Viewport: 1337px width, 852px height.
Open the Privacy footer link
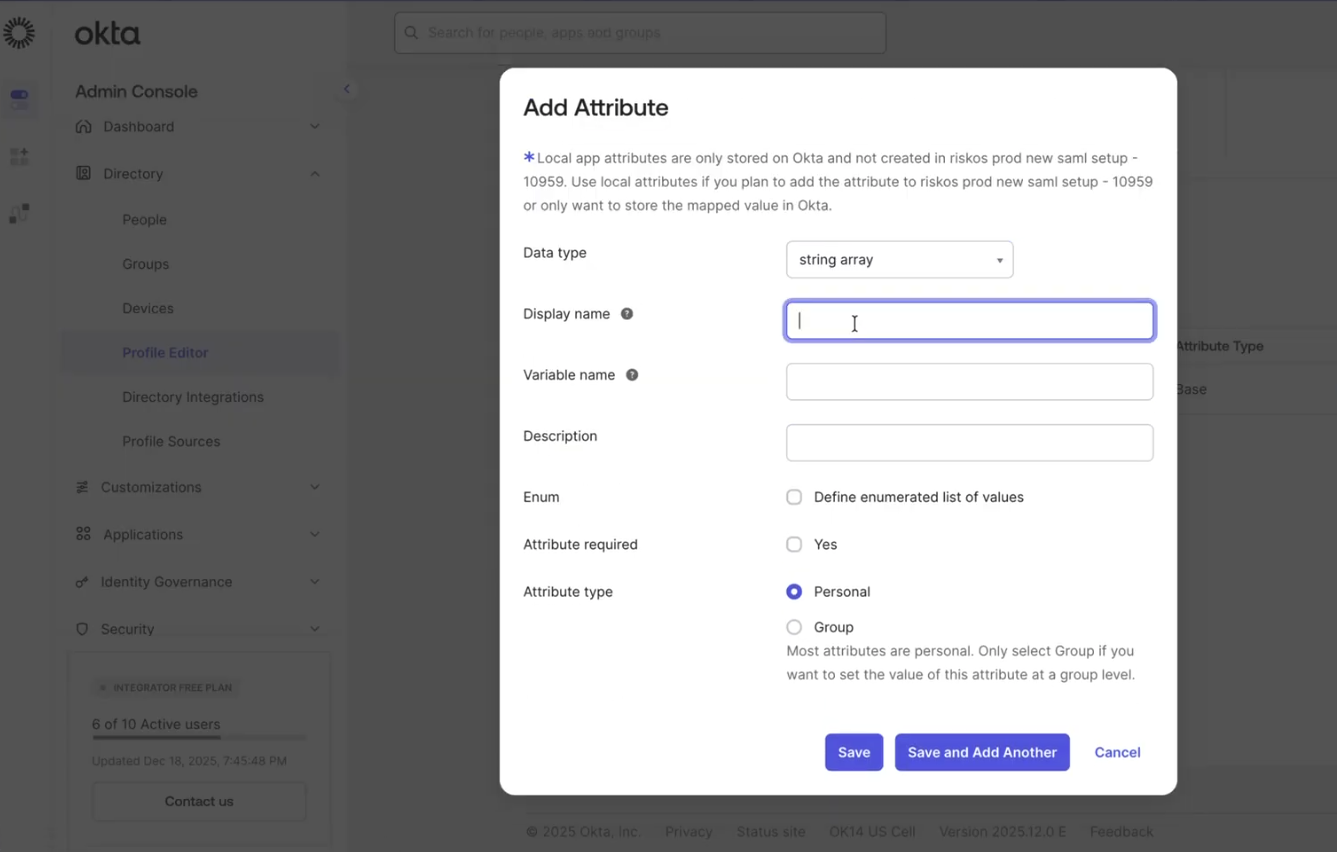pos(689,831)
